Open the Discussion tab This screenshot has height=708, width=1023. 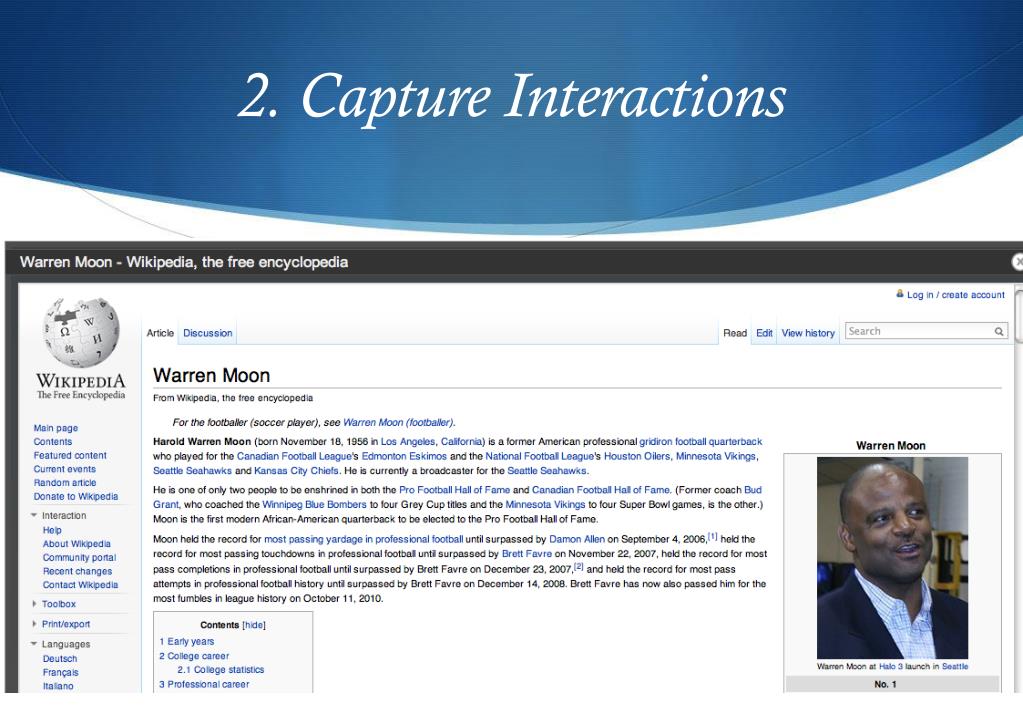207,333
